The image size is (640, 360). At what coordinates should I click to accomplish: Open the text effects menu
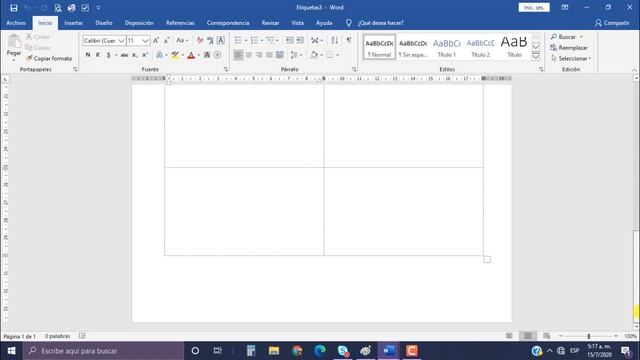point(160,55)
